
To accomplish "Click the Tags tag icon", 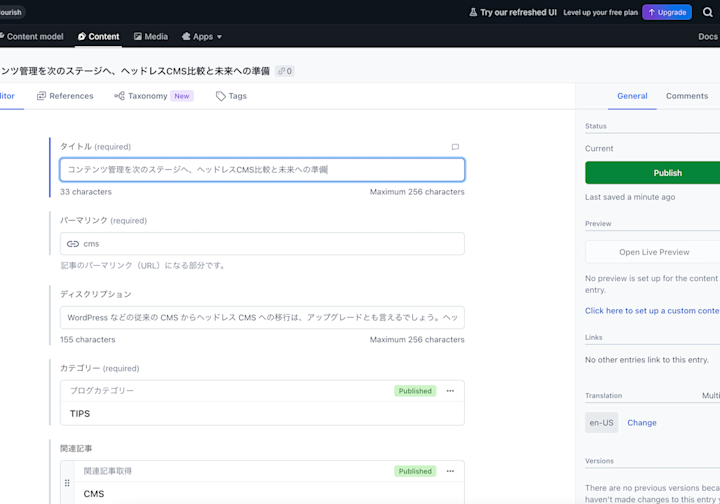I will pos(220,96).
